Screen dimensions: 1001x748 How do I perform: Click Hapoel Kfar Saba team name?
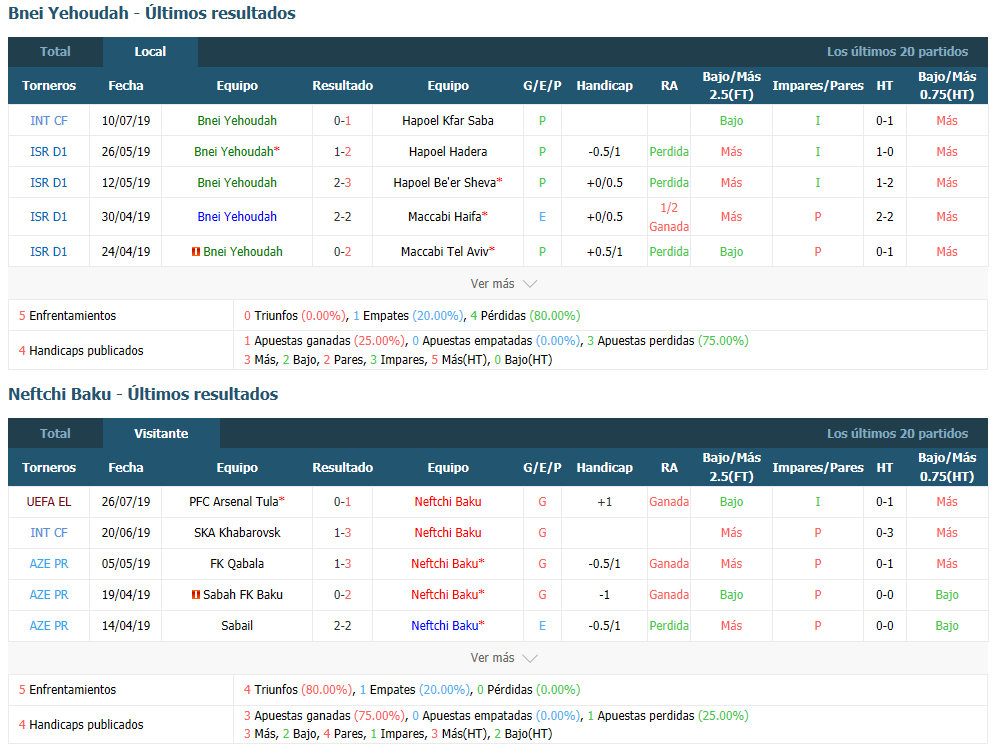(448, 121)
